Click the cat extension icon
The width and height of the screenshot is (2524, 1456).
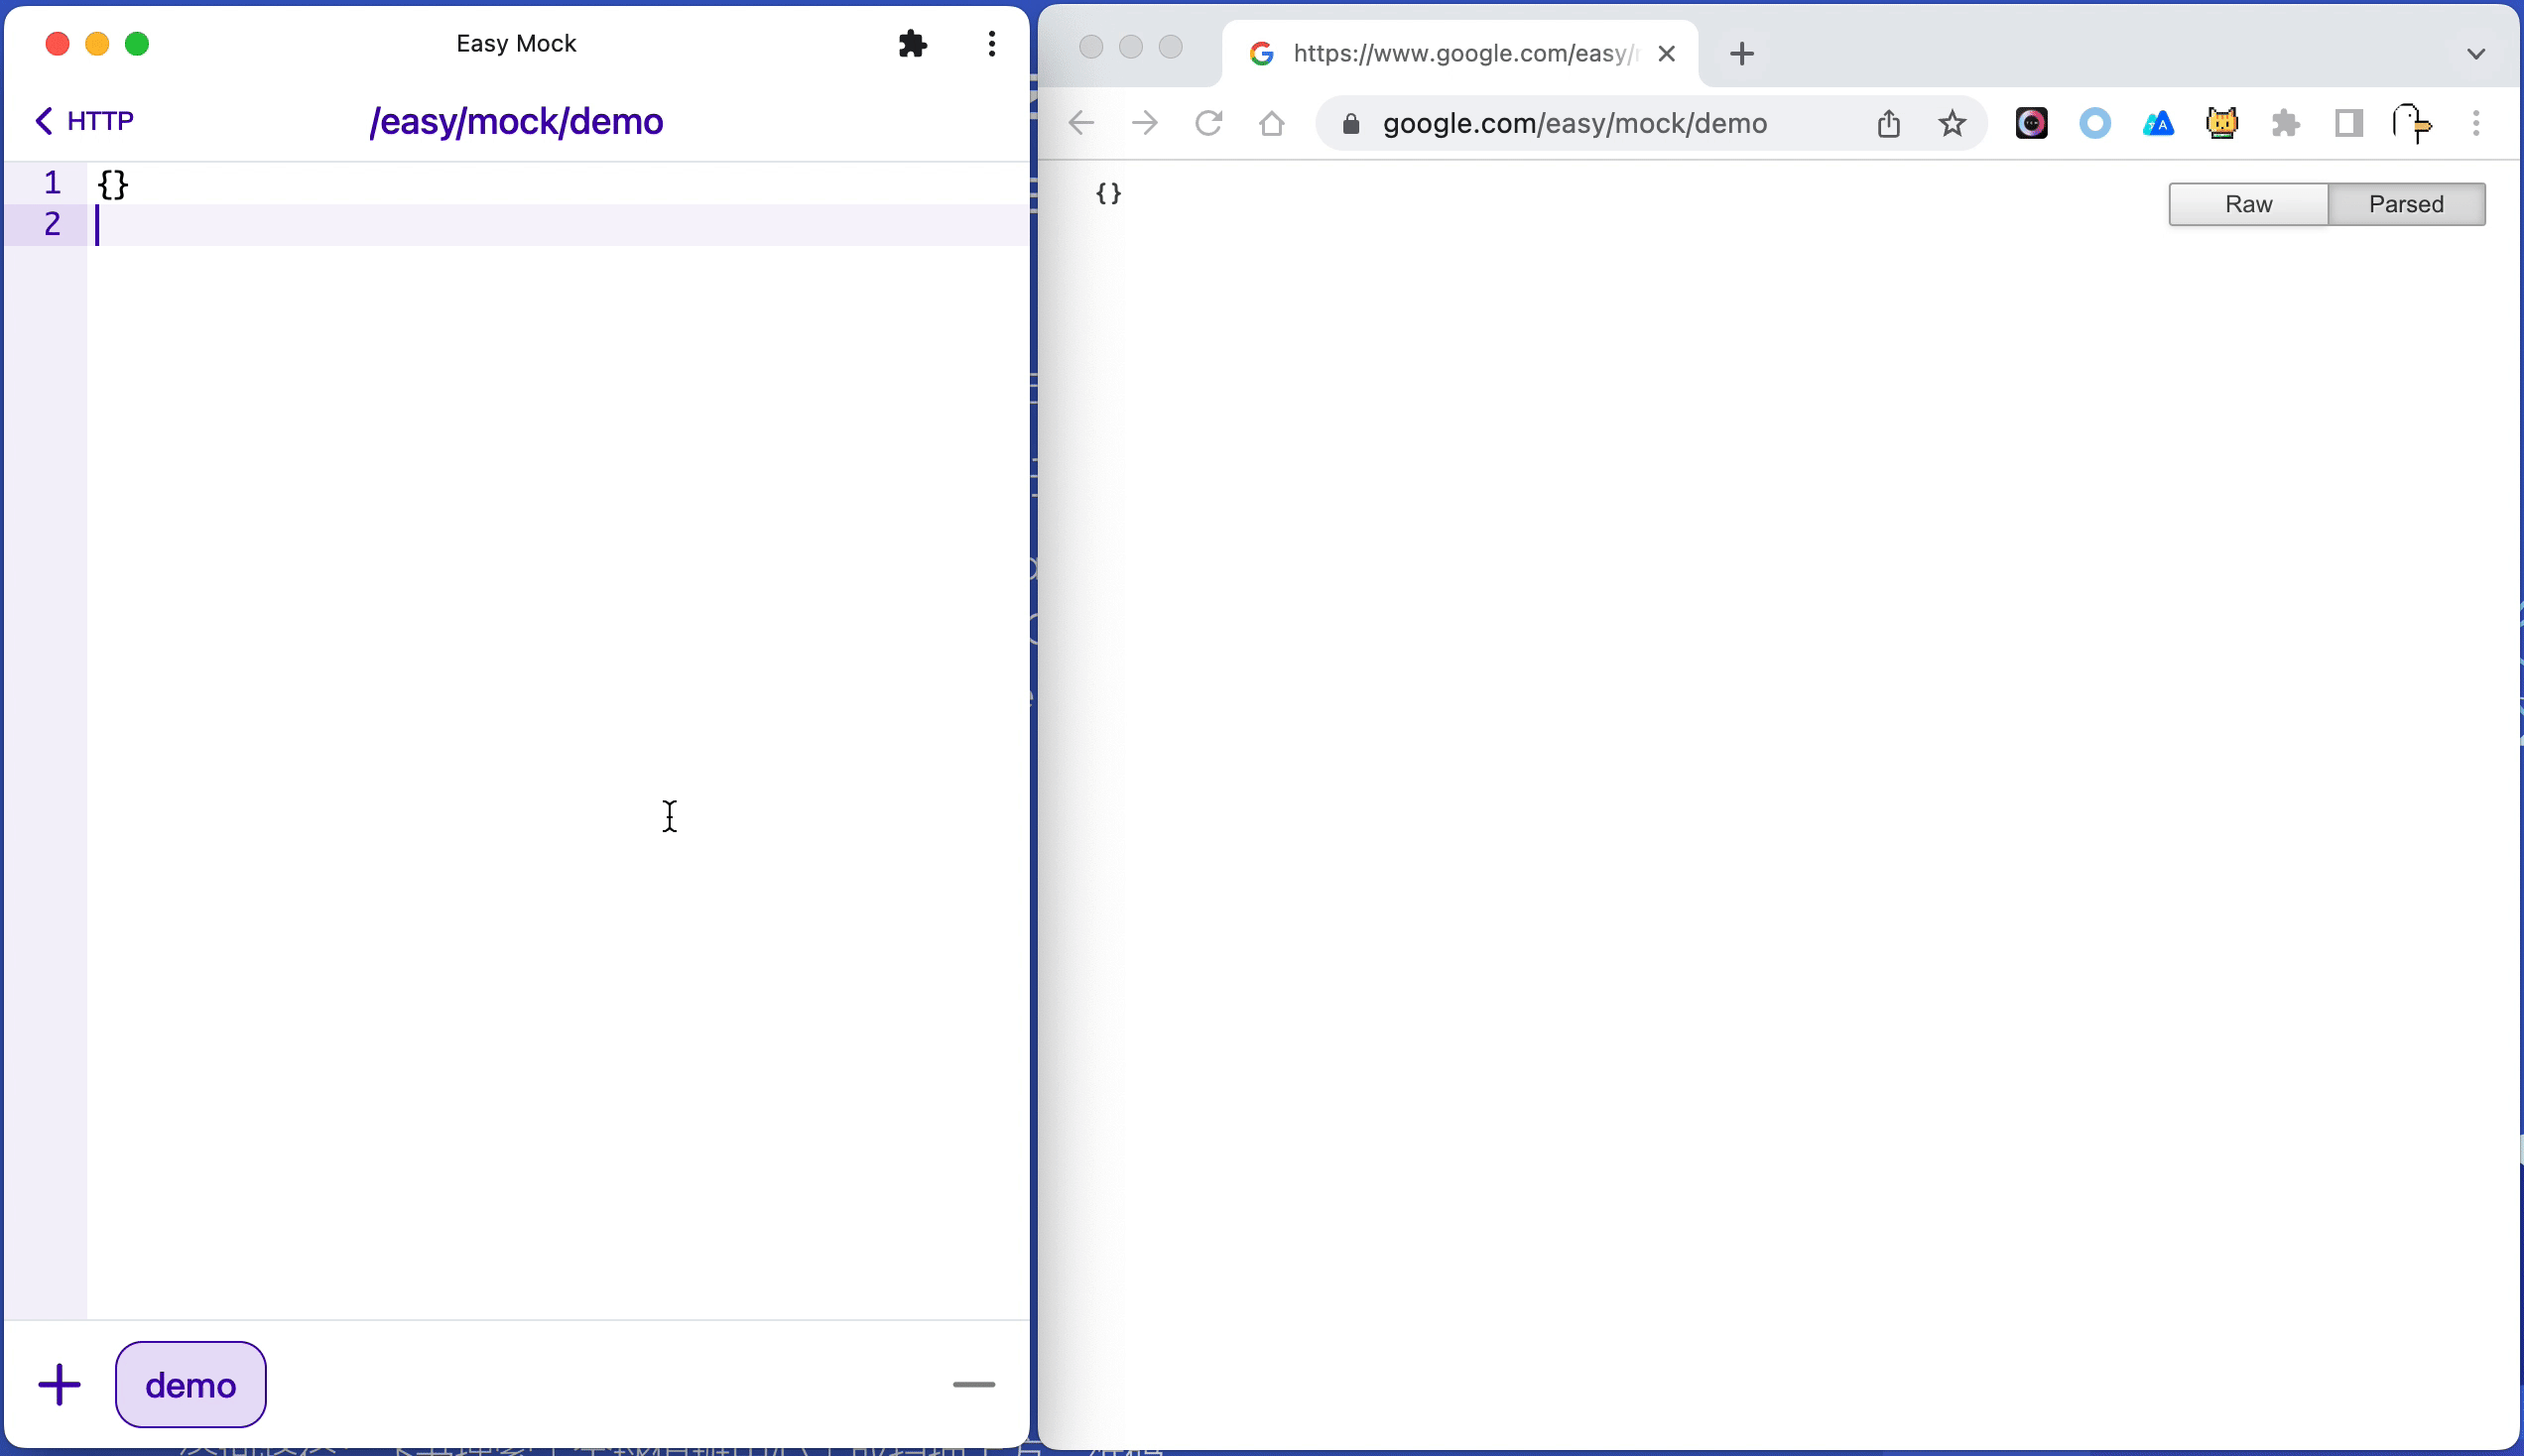2221,123
